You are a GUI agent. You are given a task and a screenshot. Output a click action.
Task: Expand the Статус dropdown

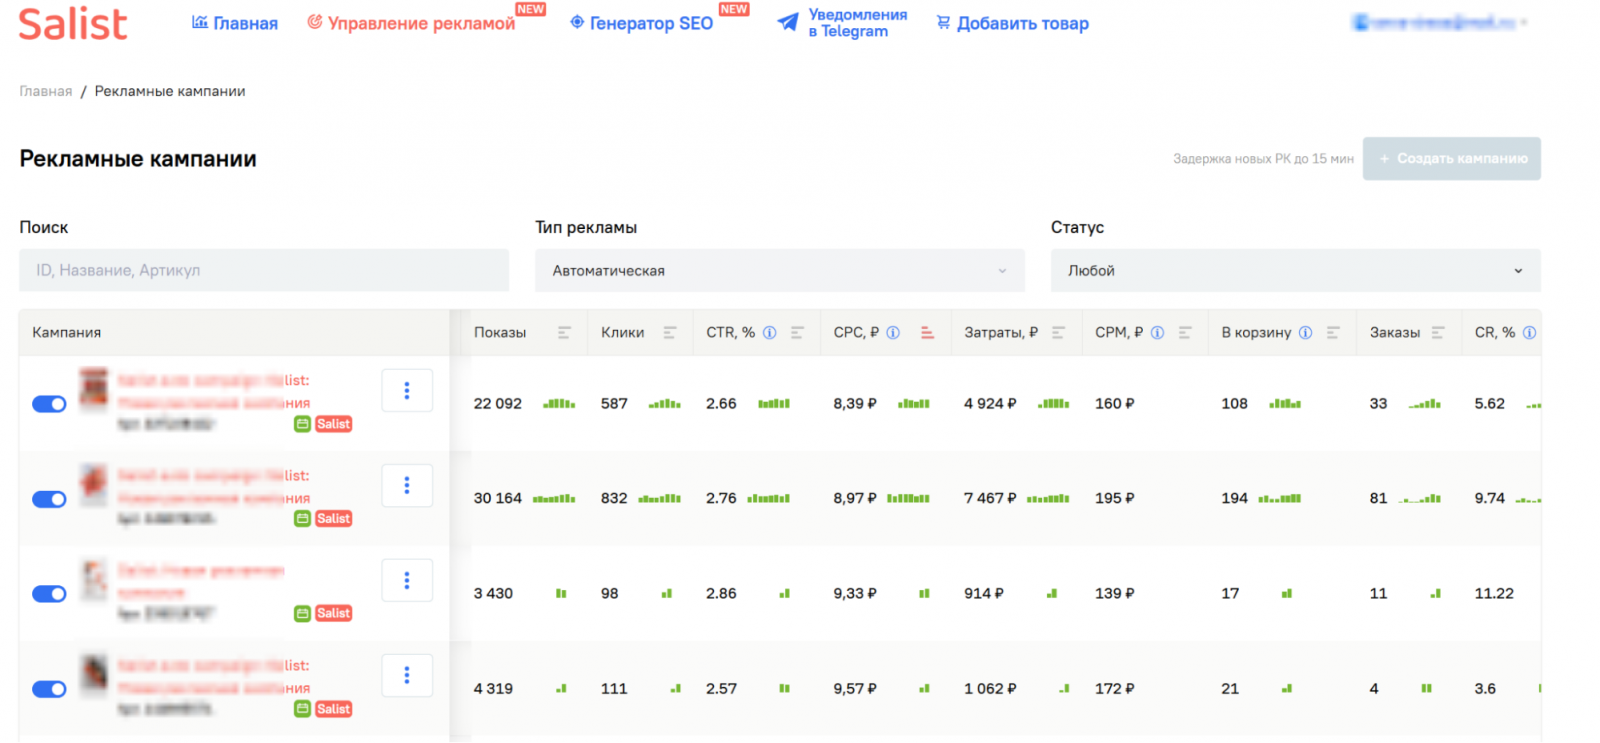[1295, 271]
